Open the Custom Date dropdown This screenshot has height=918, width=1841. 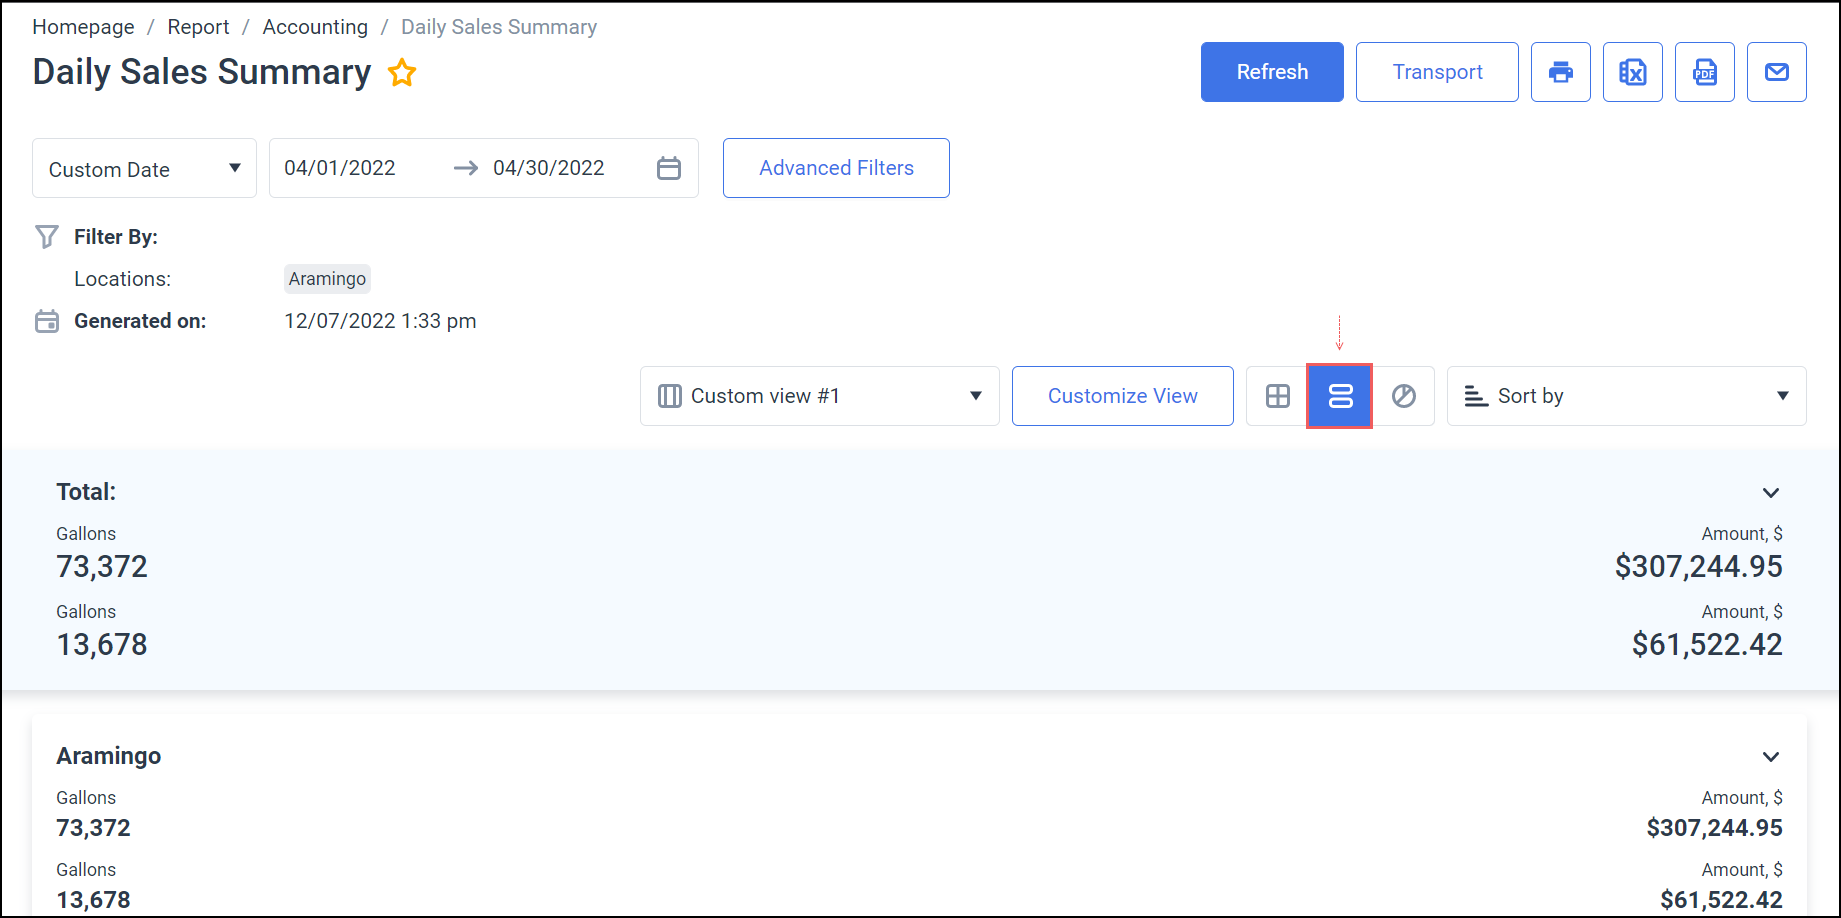(x=144, y=169)
